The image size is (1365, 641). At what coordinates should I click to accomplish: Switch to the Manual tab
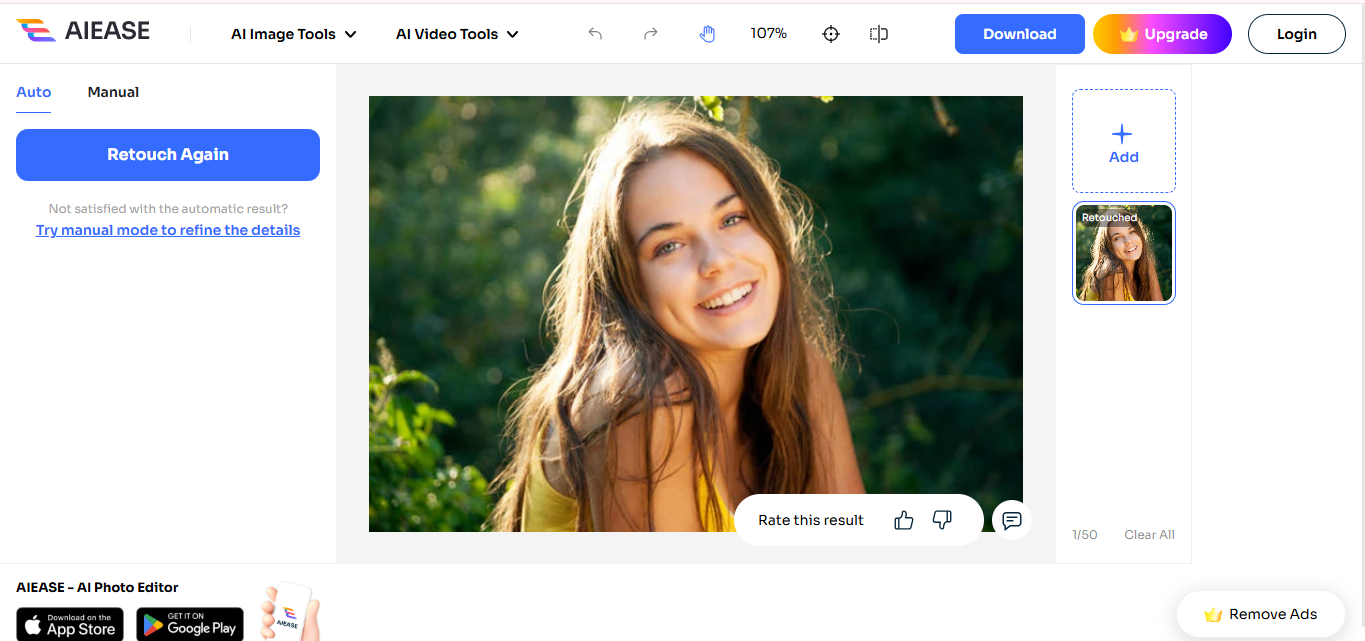[113, 91]
